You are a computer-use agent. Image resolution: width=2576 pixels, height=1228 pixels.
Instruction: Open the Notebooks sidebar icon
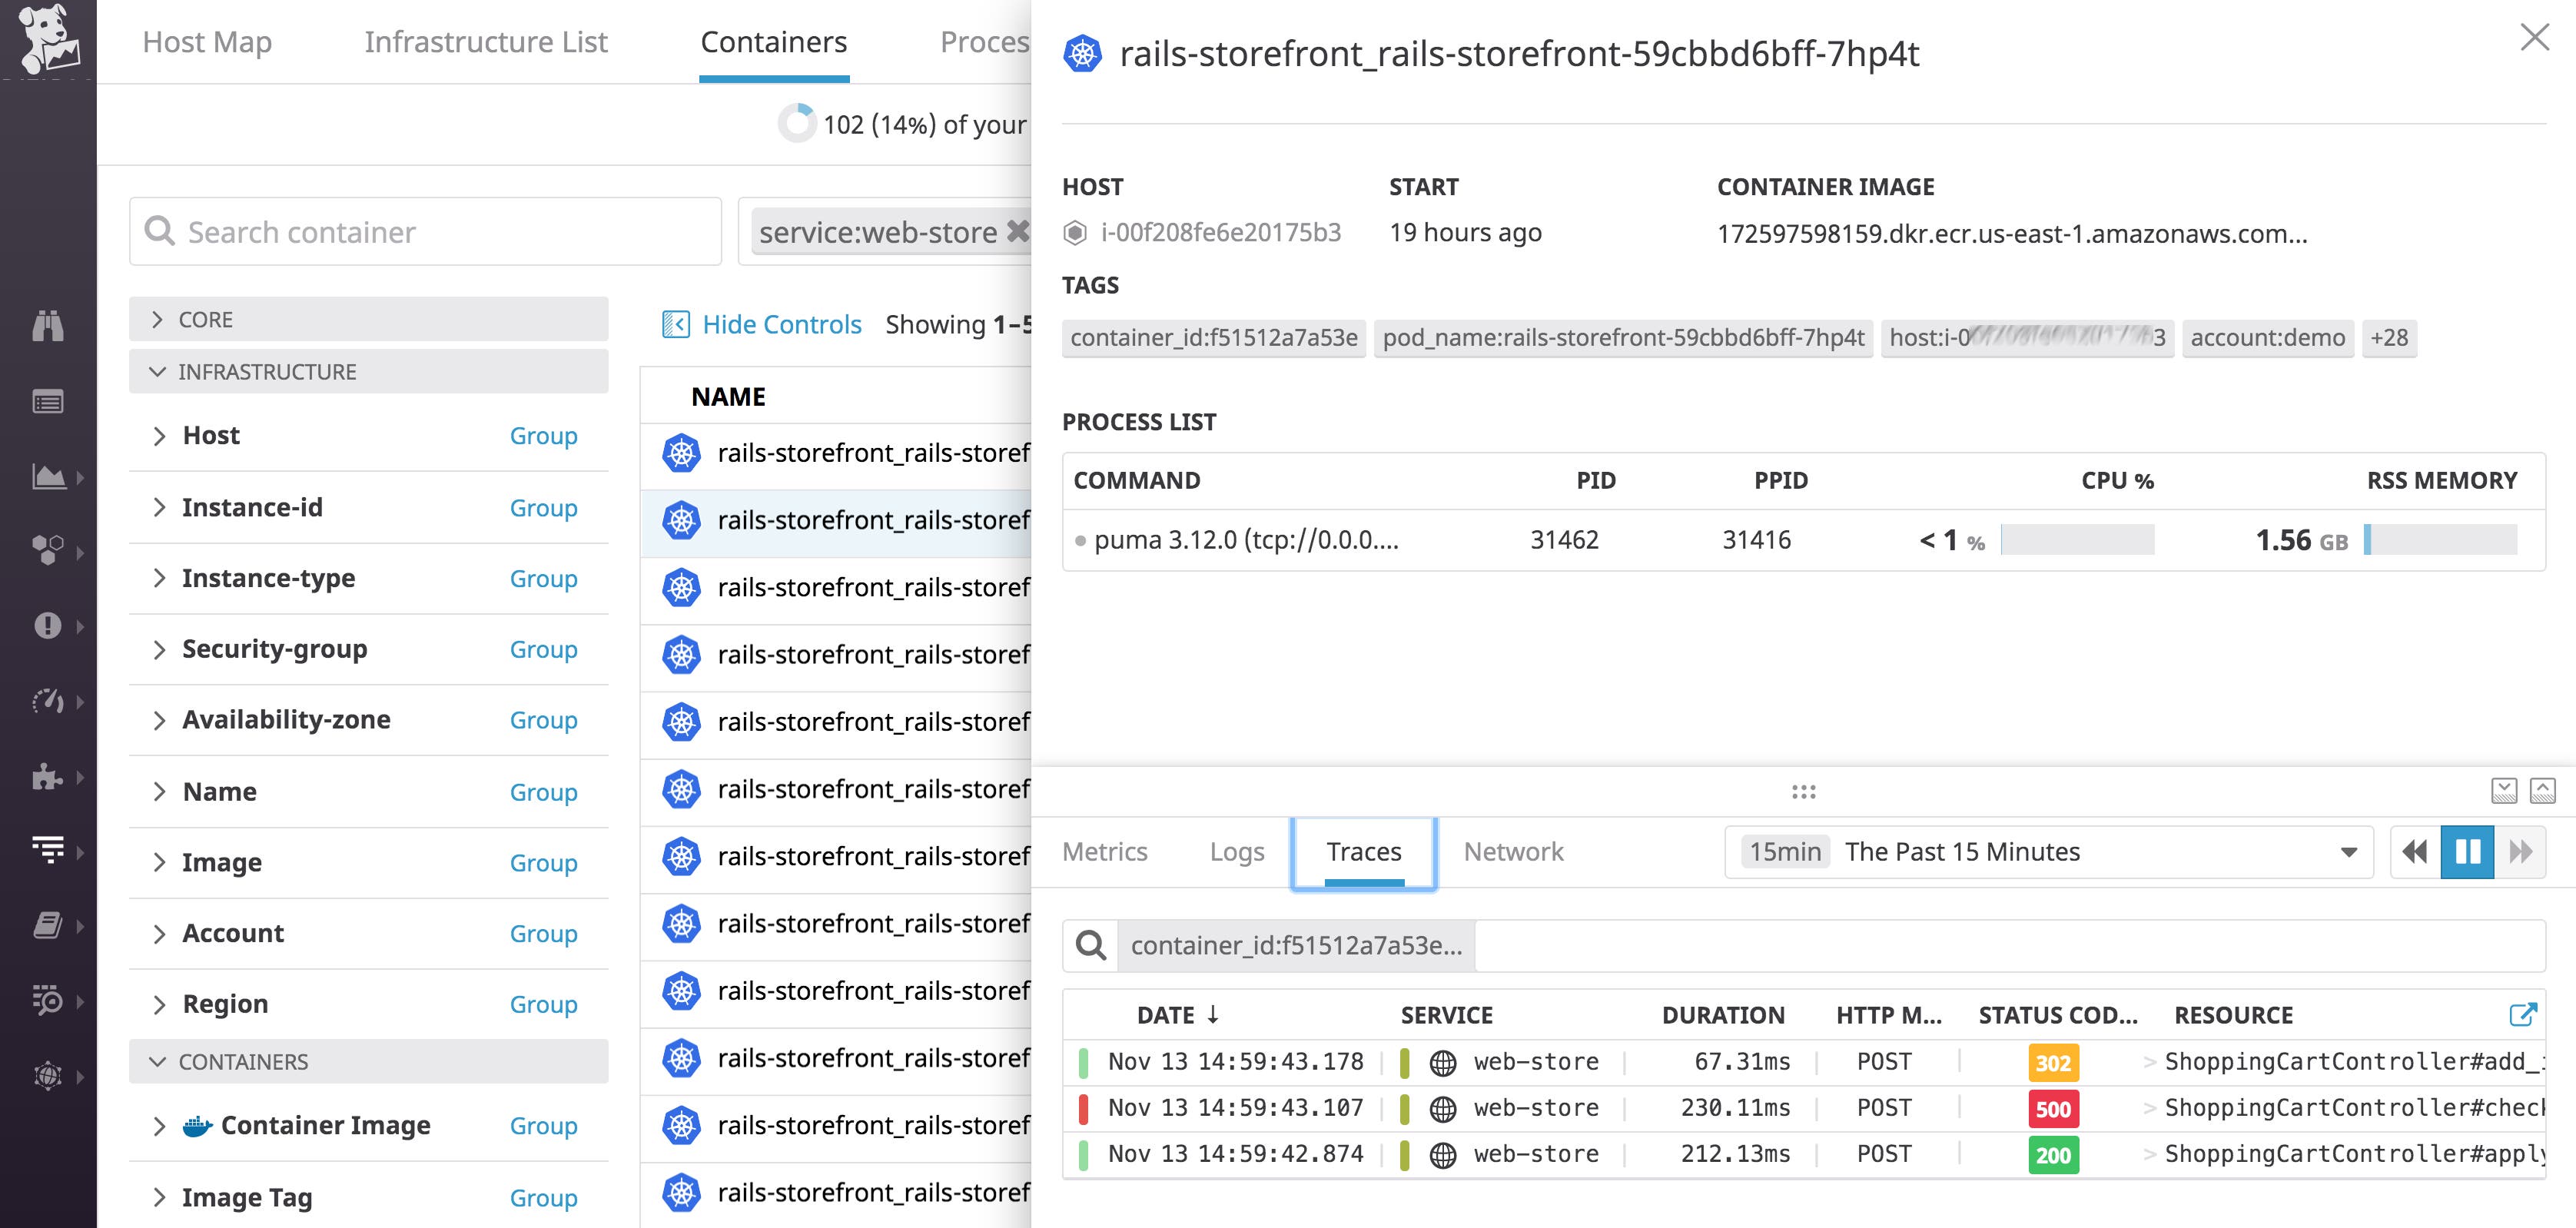coord(47,925)
